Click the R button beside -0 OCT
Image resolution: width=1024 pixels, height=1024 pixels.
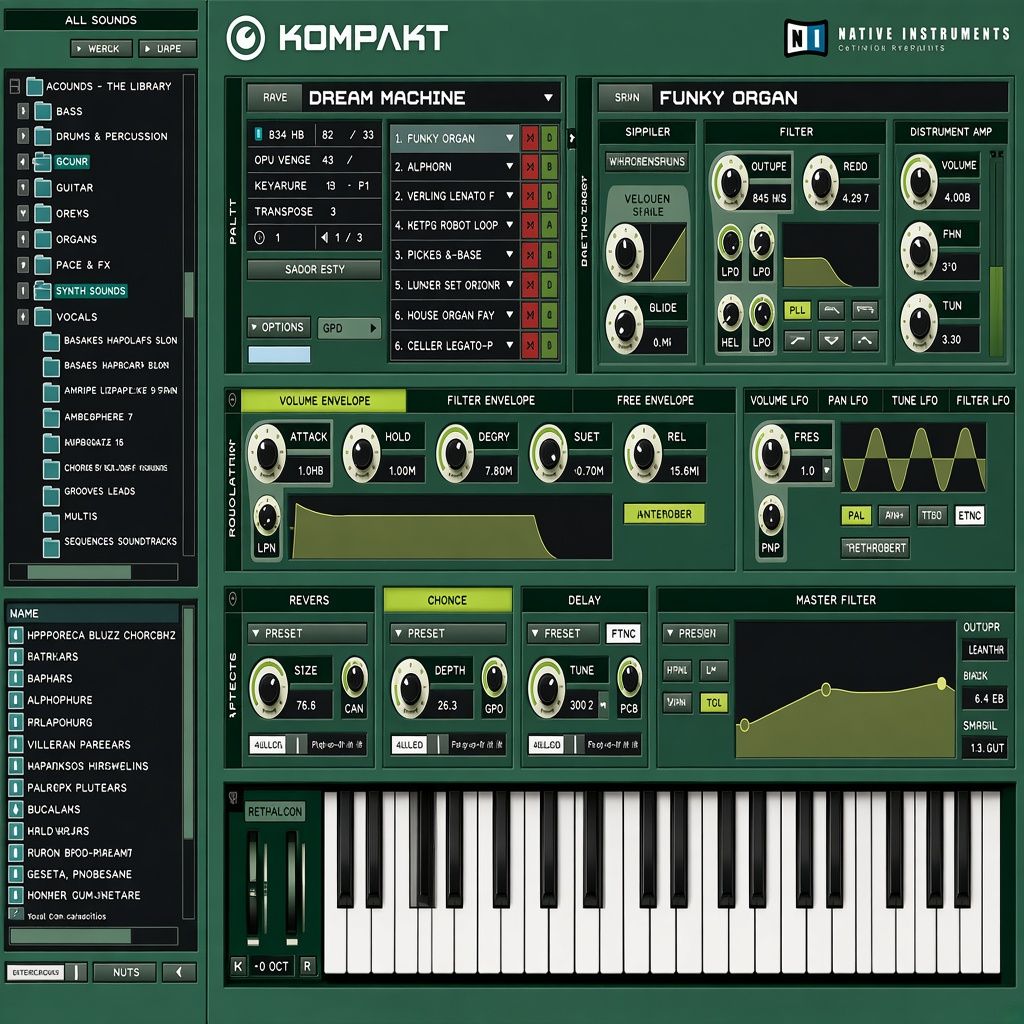308,966
